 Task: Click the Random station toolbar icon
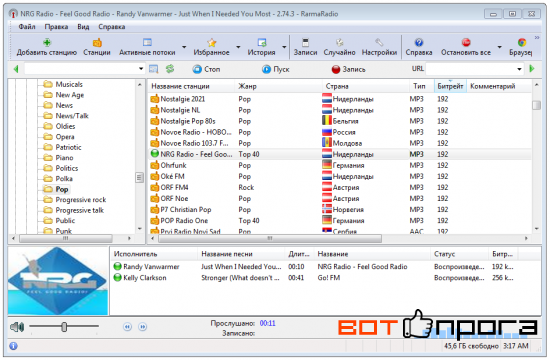point(339,43)
